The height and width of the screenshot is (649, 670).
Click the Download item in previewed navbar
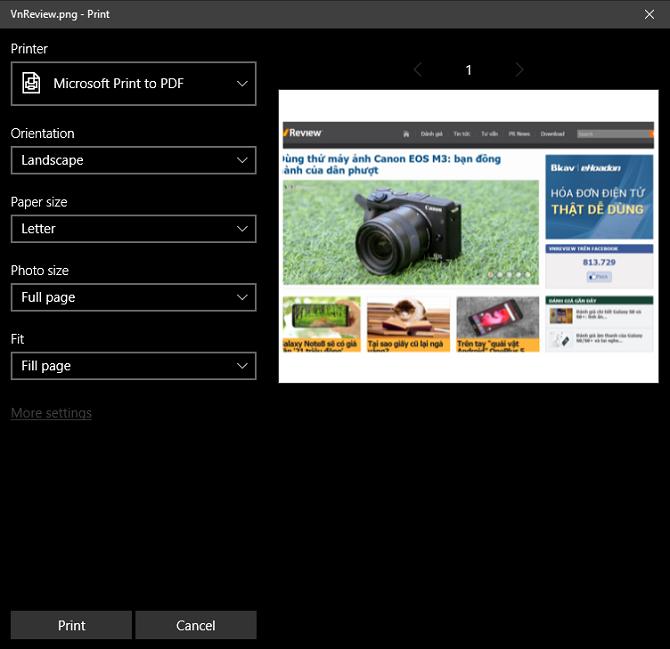pos(552,134)
